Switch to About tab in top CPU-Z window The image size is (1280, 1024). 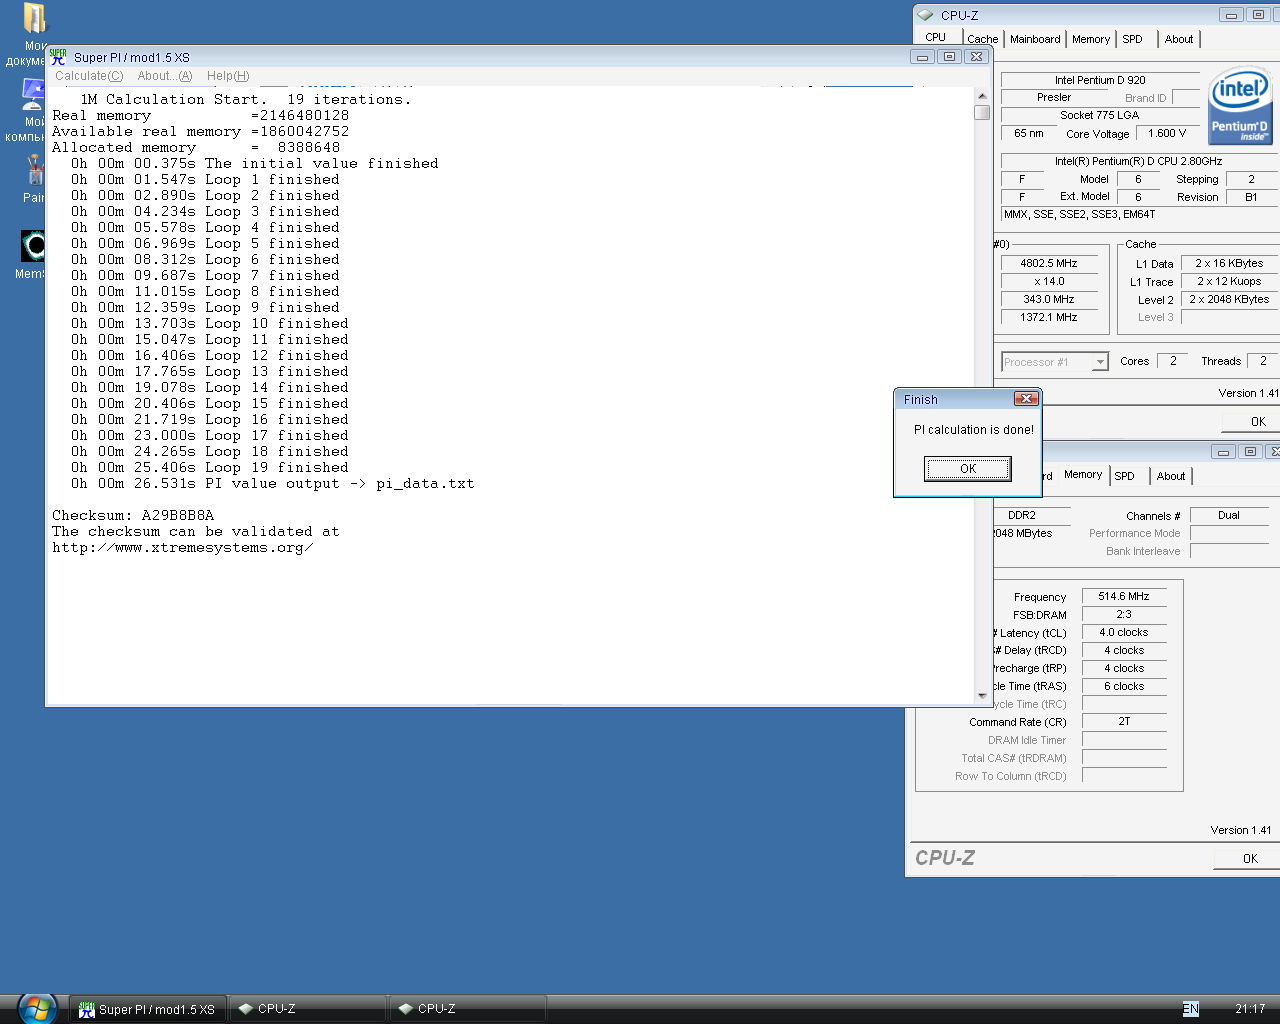click(1179, 39)
